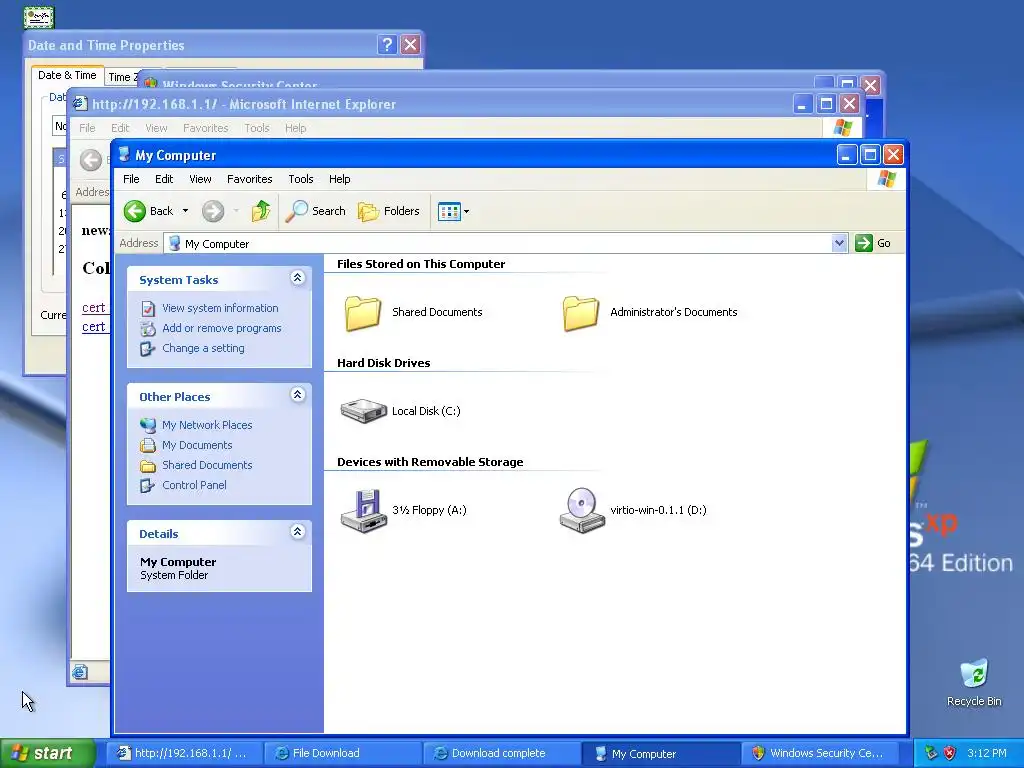Click the Internet Explorer status bar icon
This screenshot has height=768, width=1024.
pyautogui.click(x=80, y=672)
